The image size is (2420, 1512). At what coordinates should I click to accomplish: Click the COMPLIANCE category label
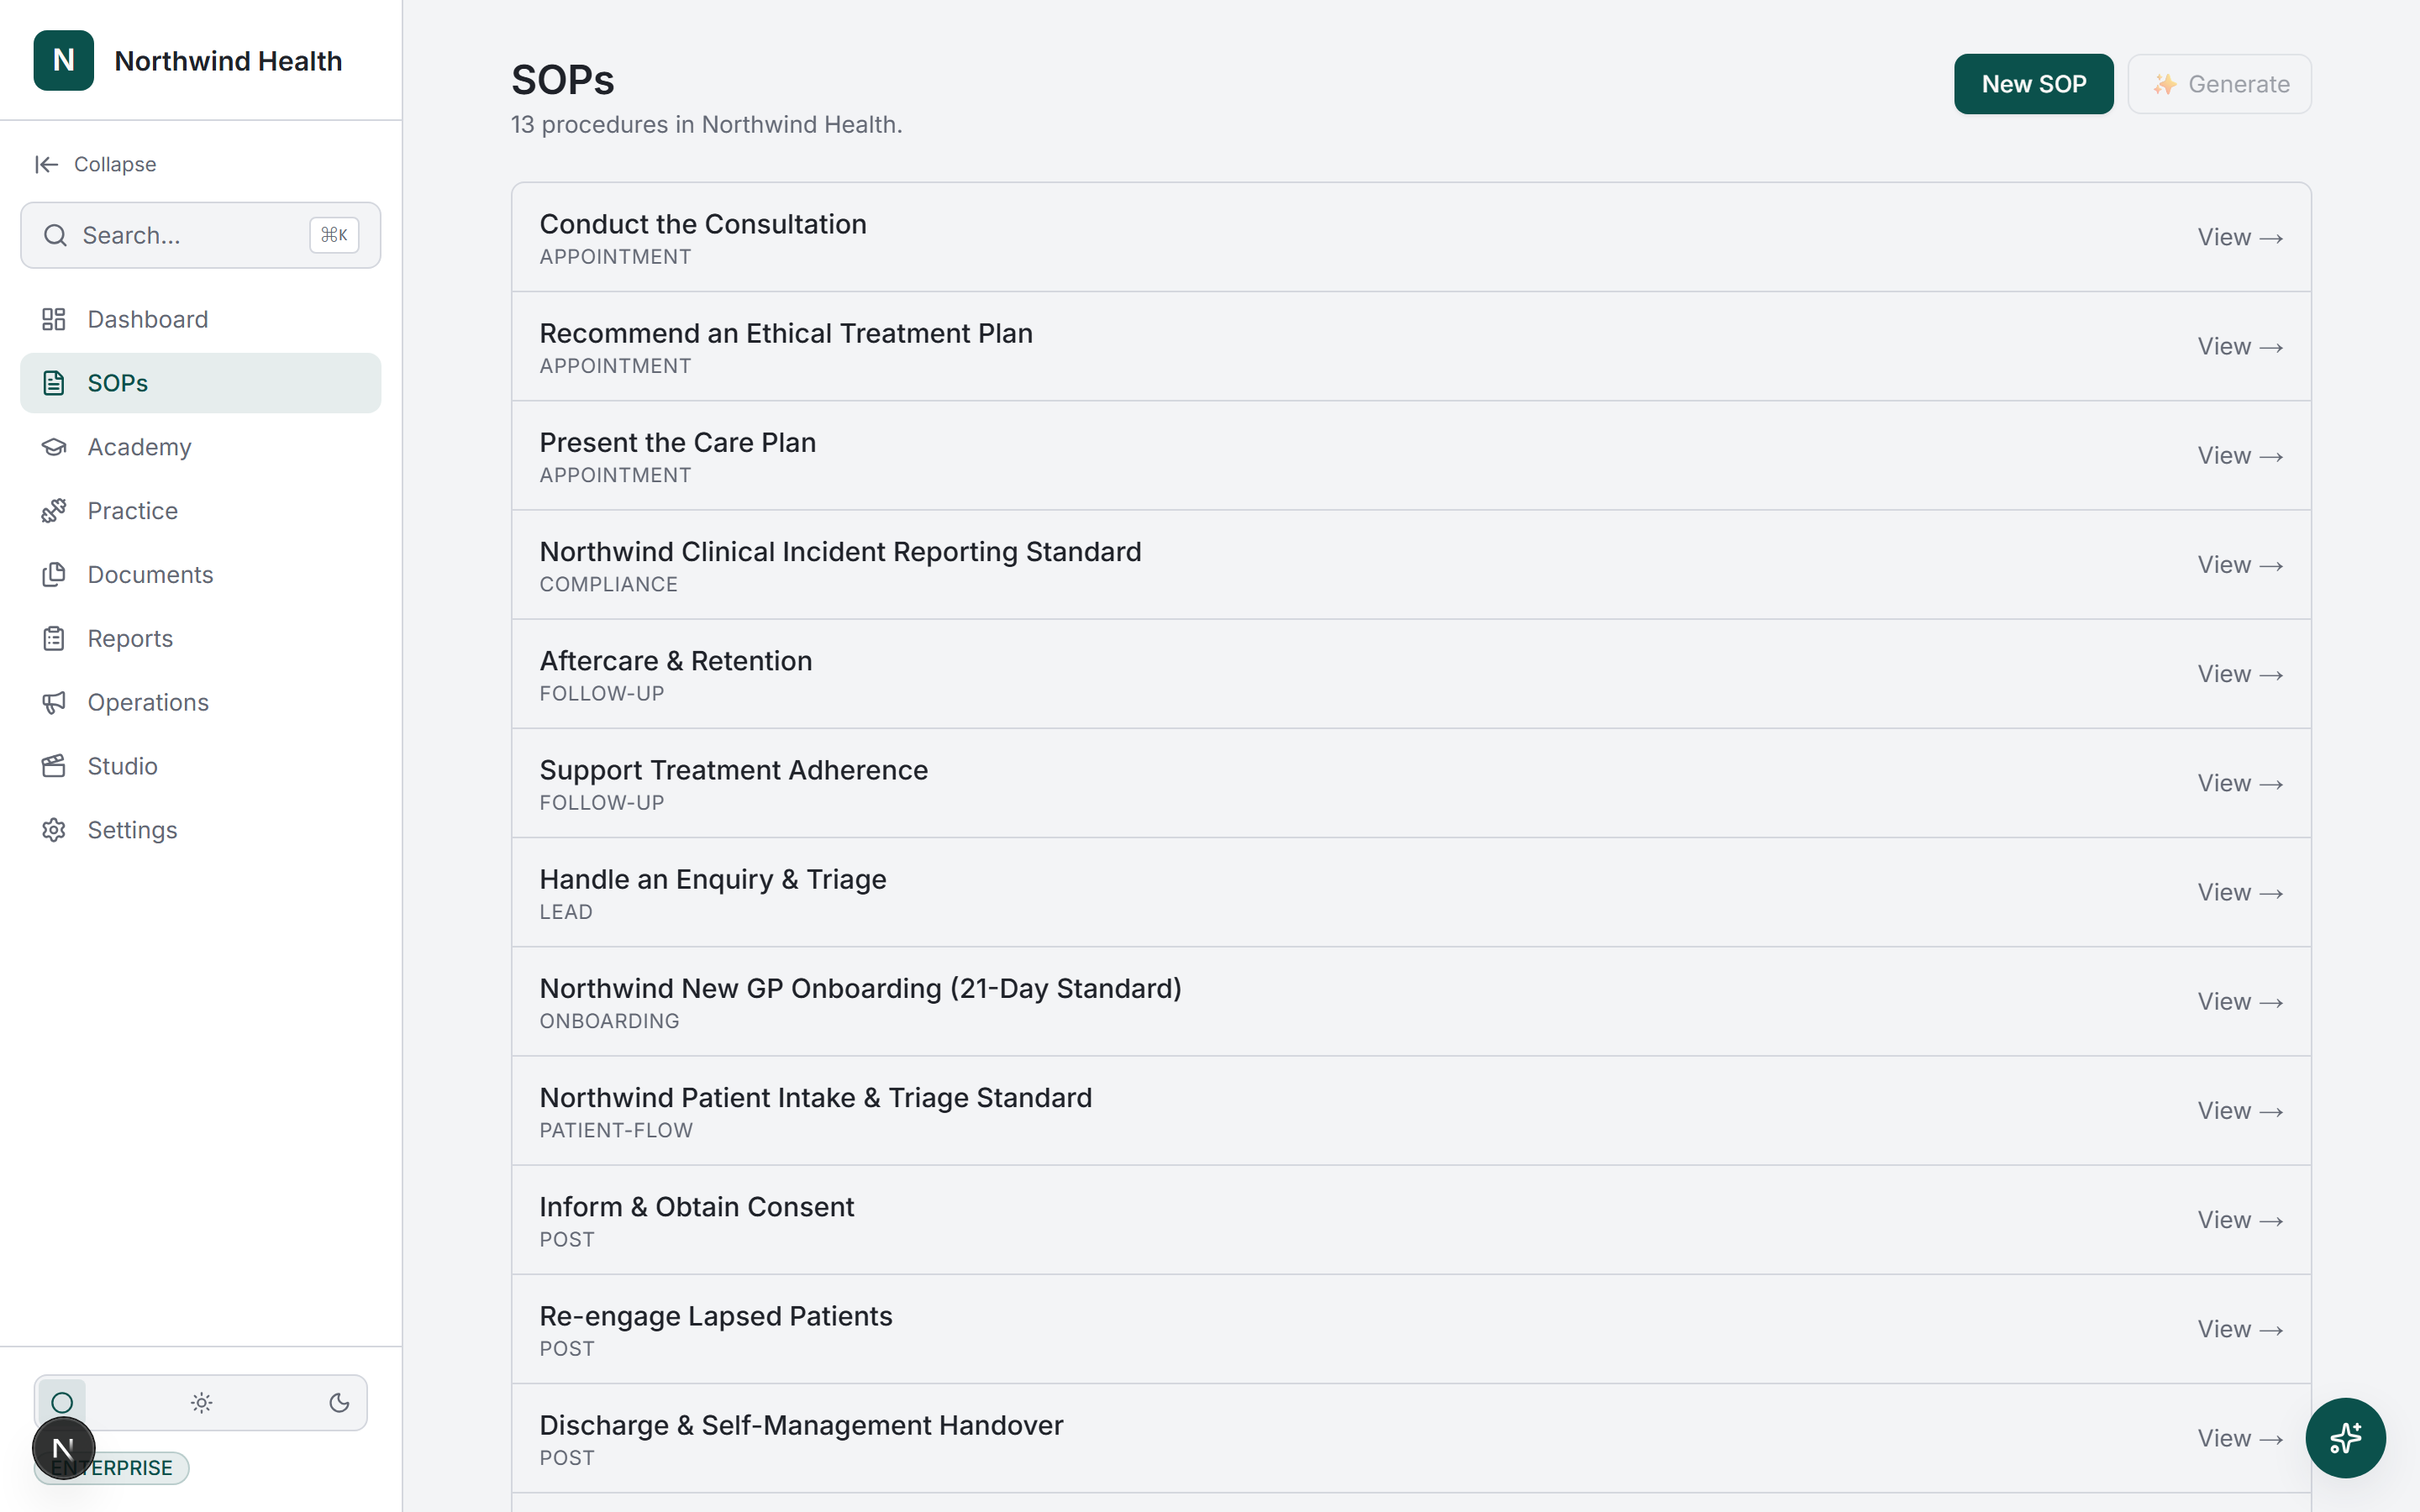click(608, 584)
